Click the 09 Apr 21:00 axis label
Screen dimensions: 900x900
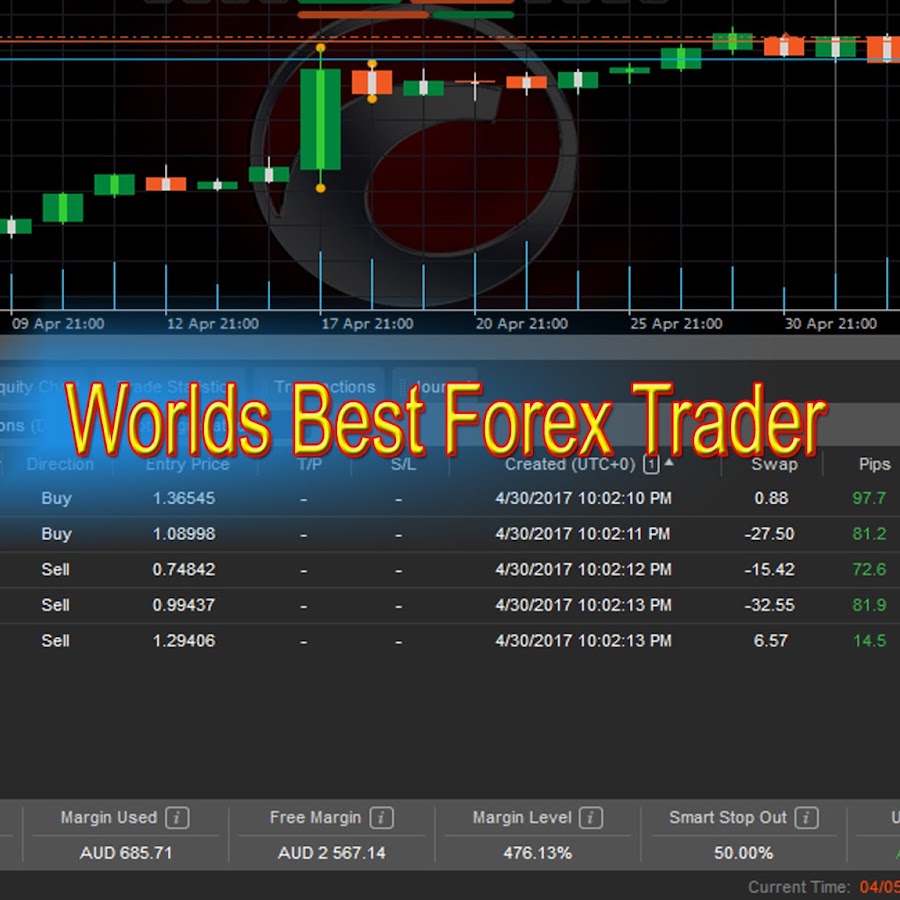point(58,324)
